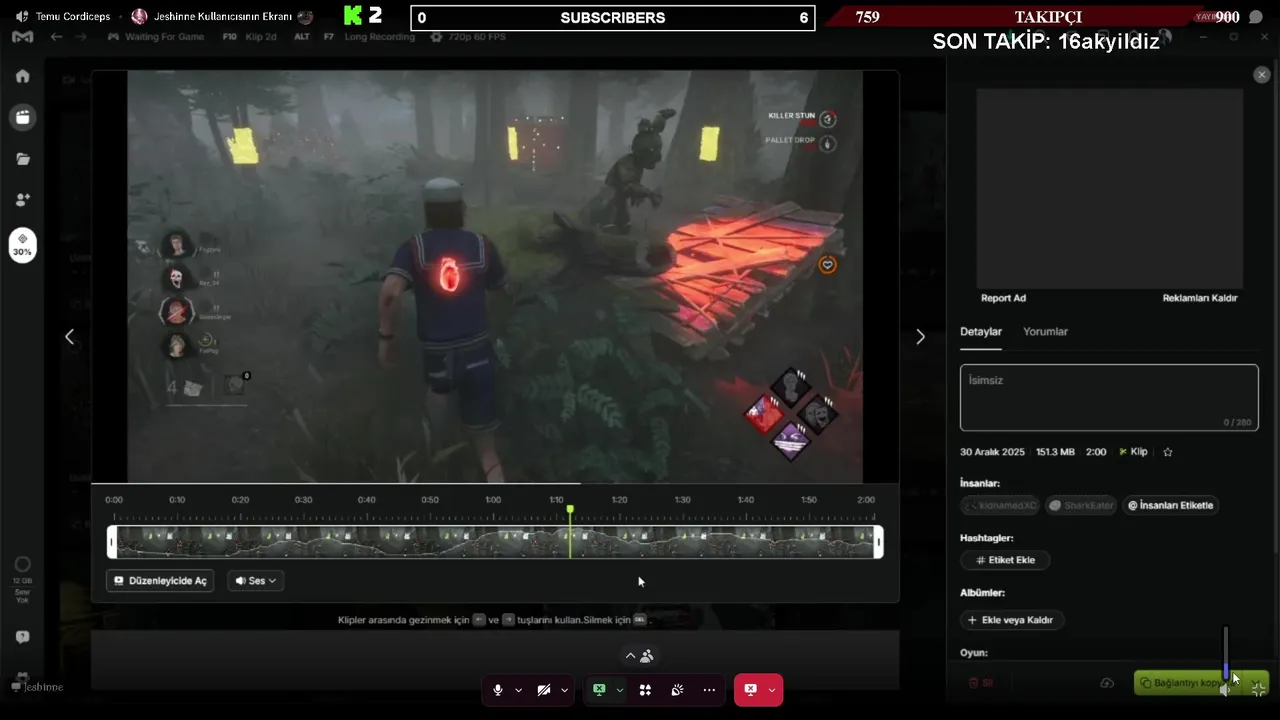This screenshot has height=720, width=1280.
Task: Toggle screen sharing with the green monitor button
Action: click(599, 690)
